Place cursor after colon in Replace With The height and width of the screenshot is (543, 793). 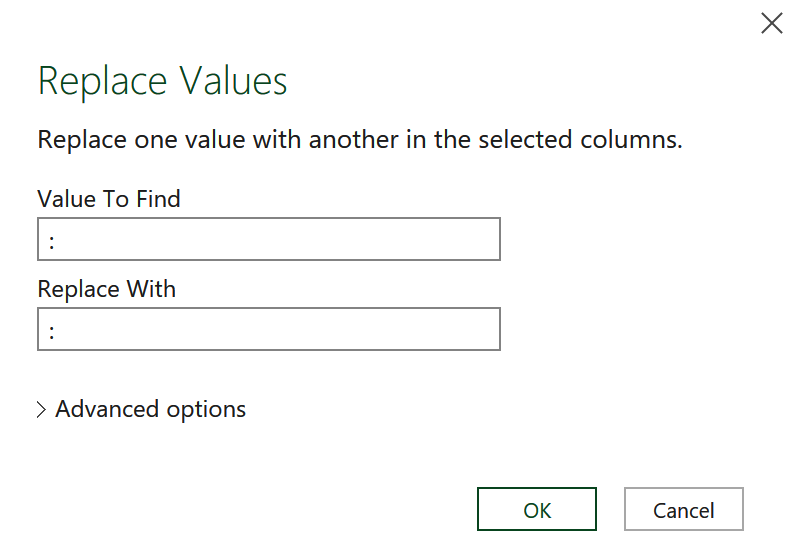tap(56, 331)
